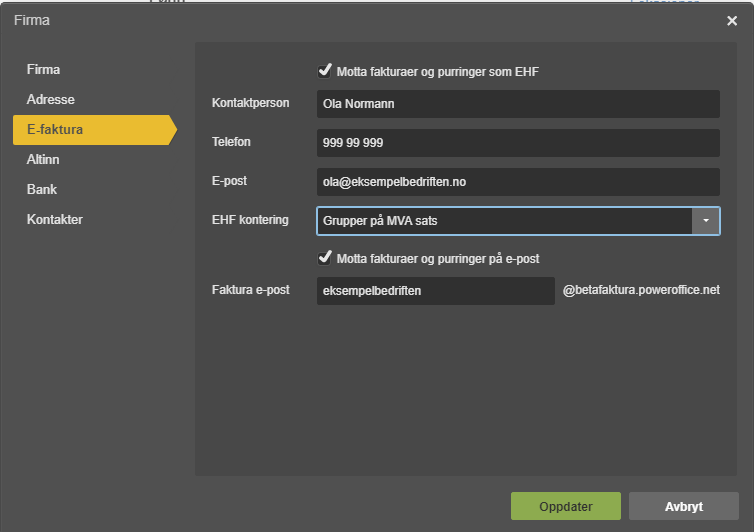Image resolution: width=754 pixels, height=532 pixels.
Task: Open the Bank settings tab
Action: [x=42, y=189]
